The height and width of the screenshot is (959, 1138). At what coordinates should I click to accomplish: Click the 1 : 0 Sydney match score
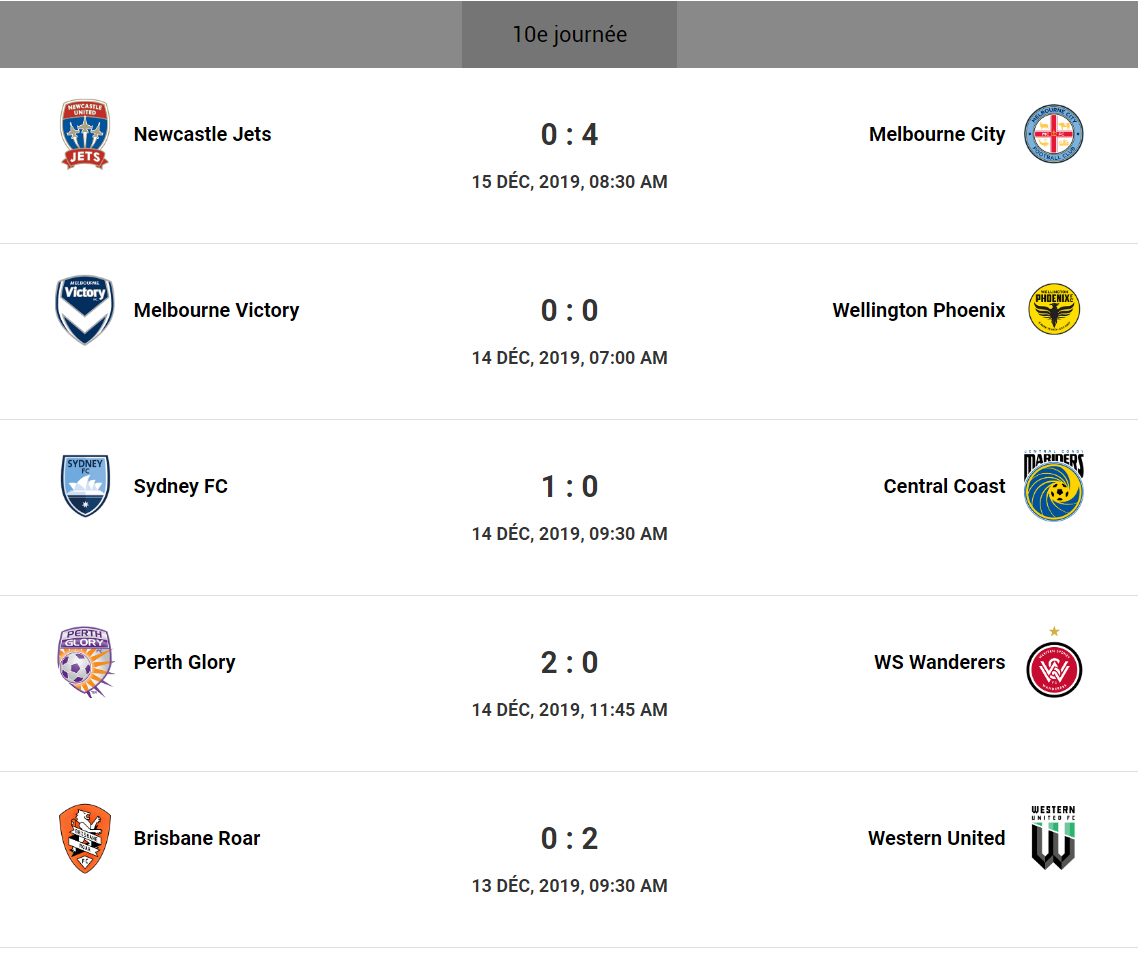tap(569, 486)
